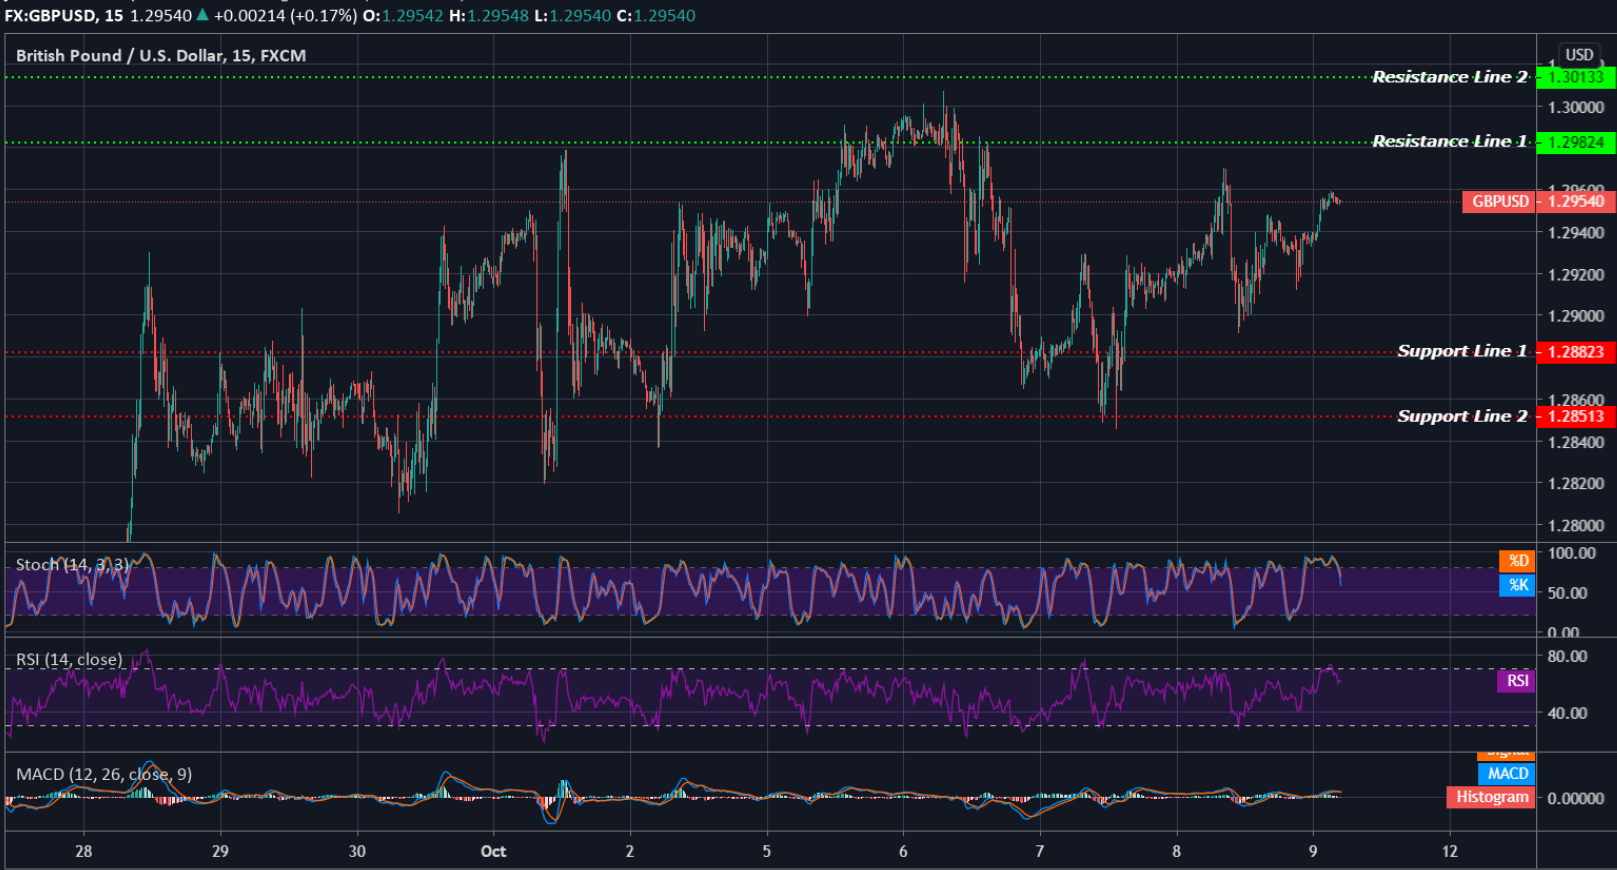
Task: Click the H:1.29548 high value in header
Action: (x=490, y=16)
